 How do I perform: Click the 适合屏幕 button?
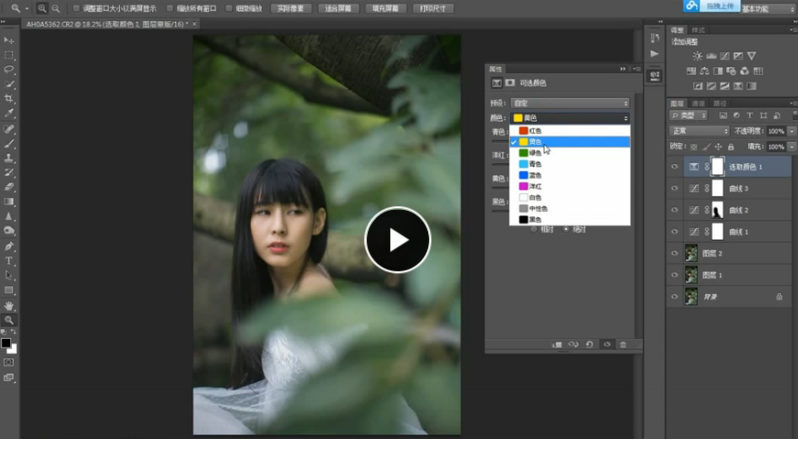click(338, 9)
